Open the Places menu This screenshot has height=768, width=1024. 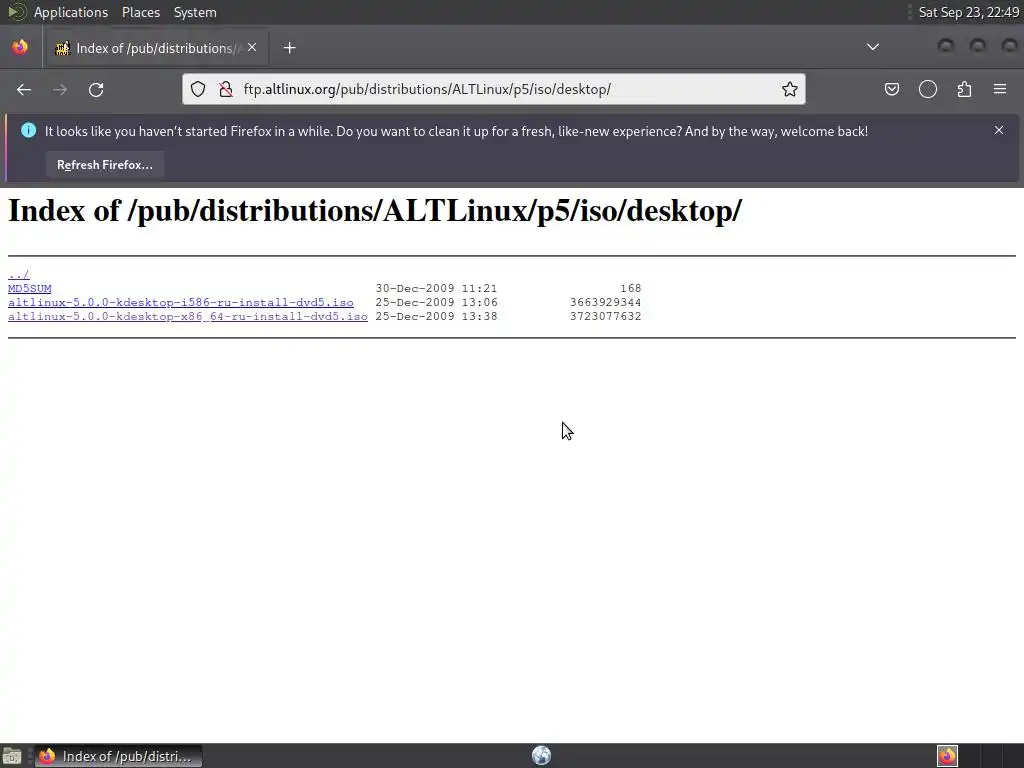pyautogui.click(x=141, y=12)
